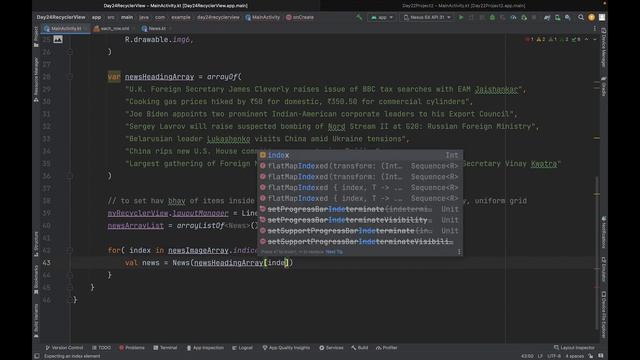Open the Profile app speedometer icon

[513, 18]
